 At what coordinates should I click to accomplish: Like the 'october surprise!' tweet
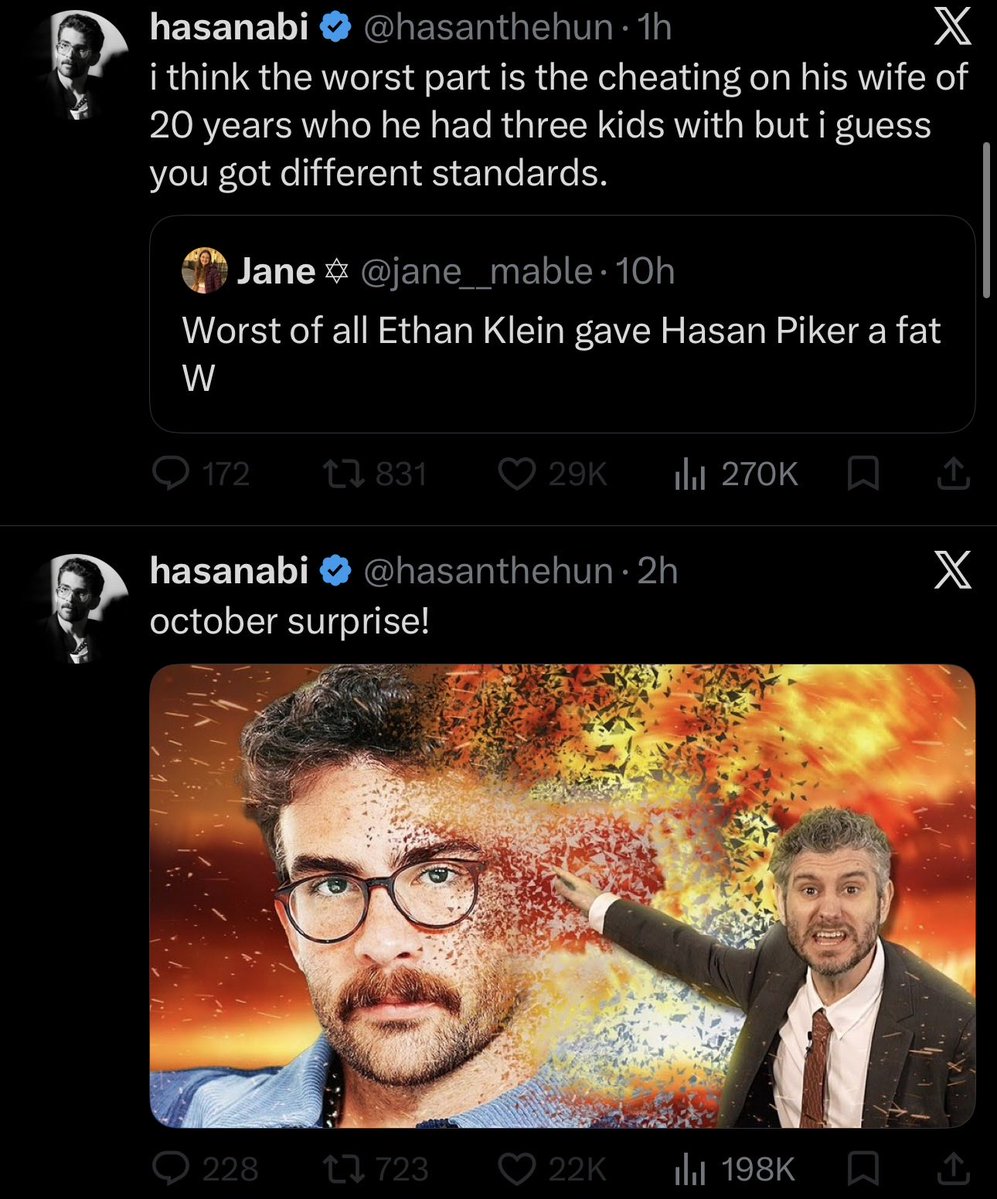[552, 1168]
